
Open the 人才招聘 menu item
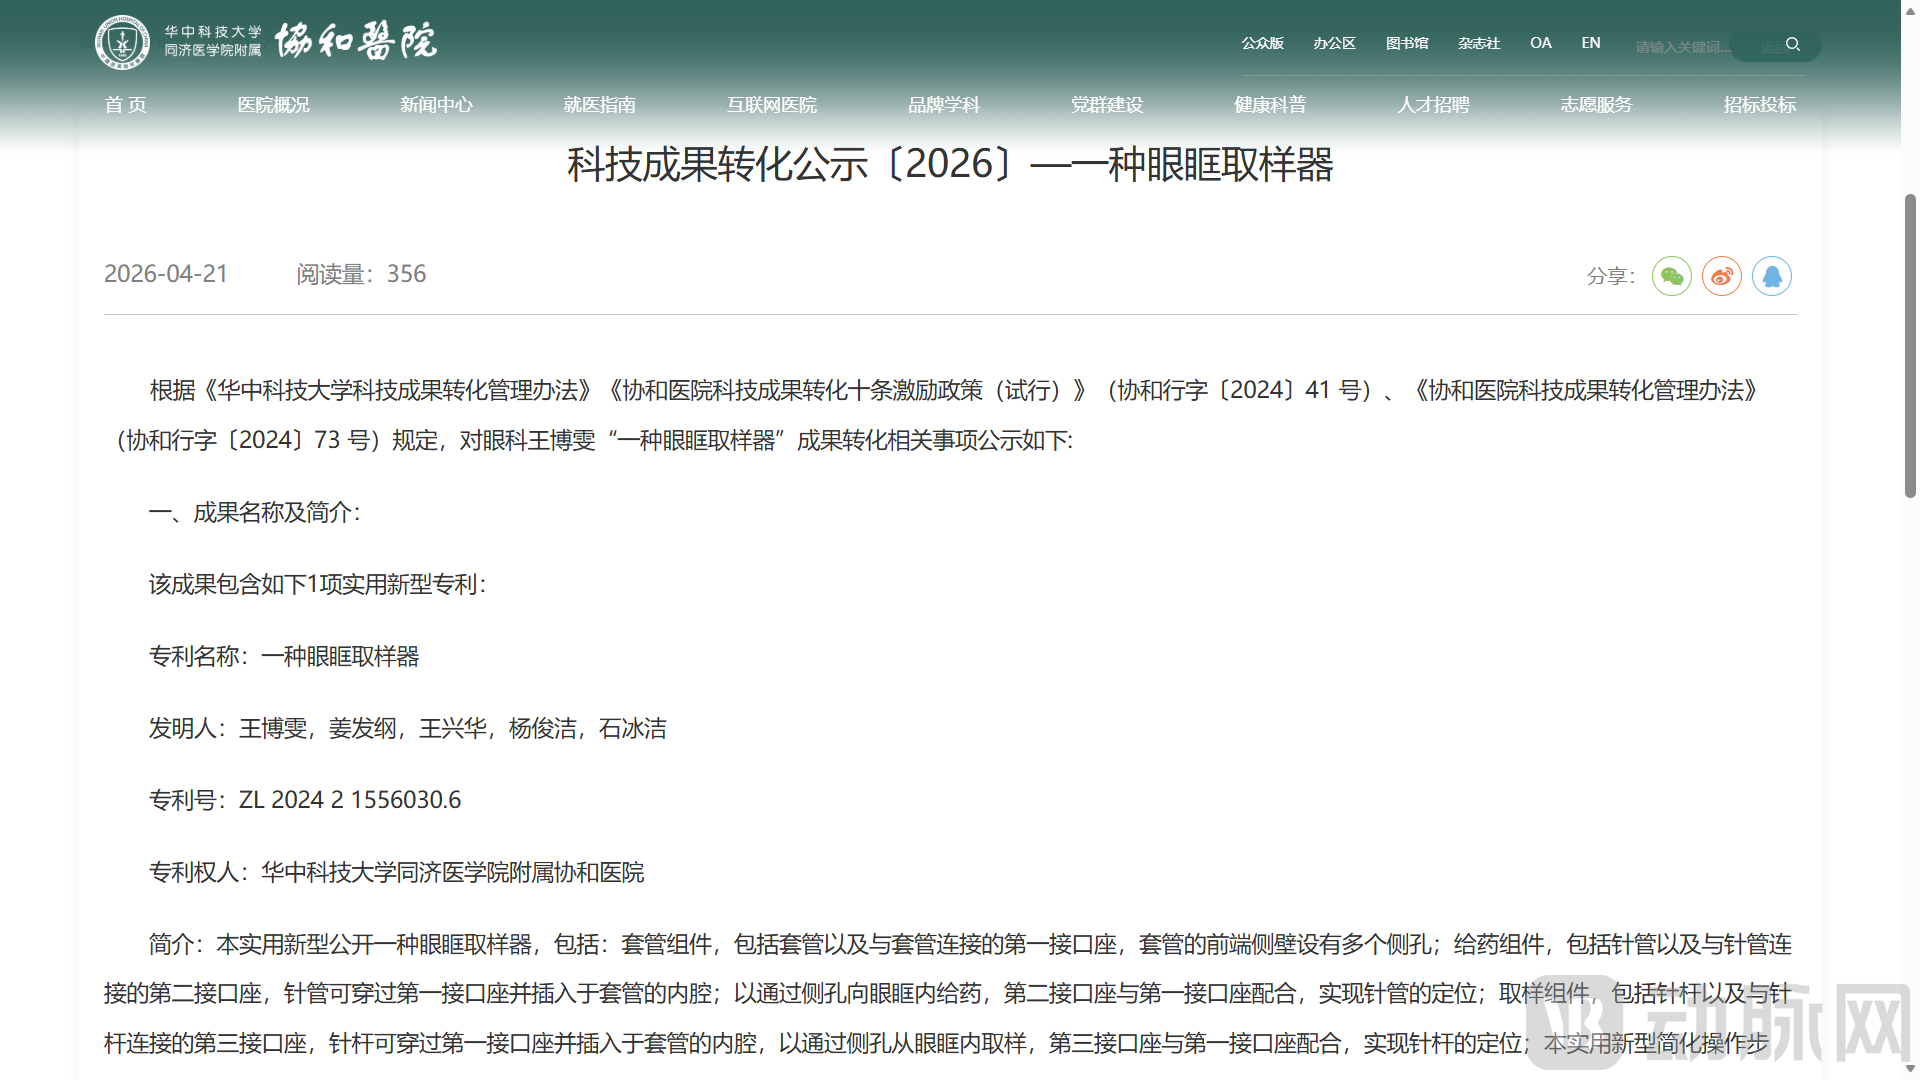pyautogui.click(x=1433, y=105)
